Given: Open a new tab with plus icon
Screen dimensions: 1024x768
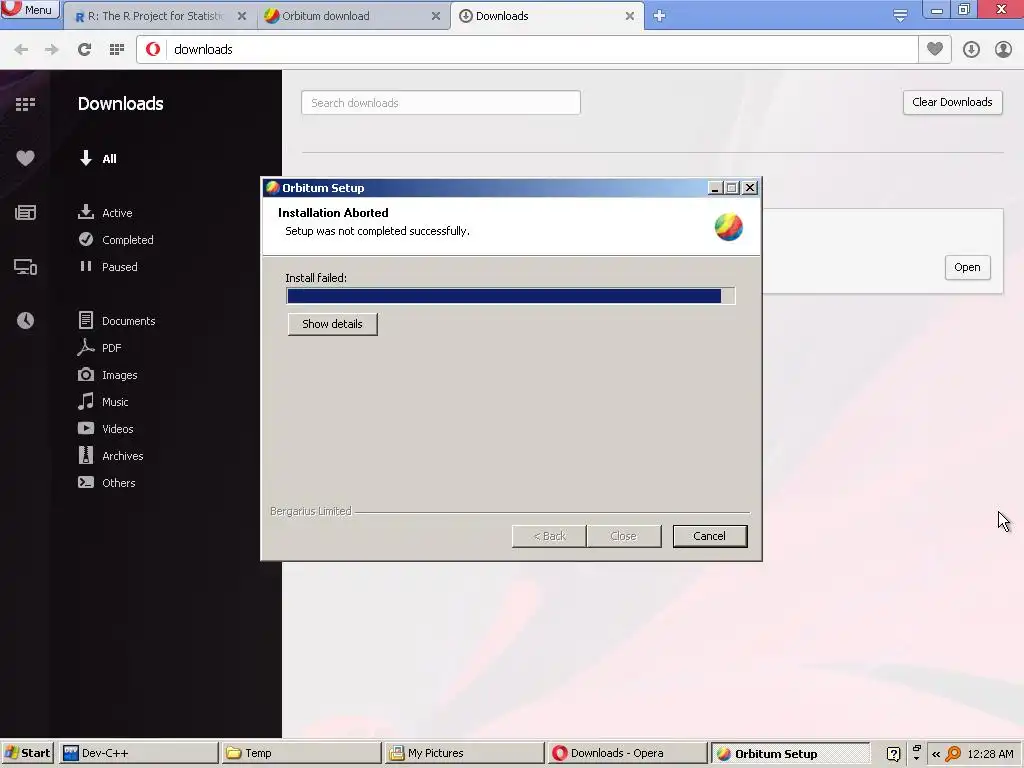Looking at the screenshot, I should [x=660, y=16].
